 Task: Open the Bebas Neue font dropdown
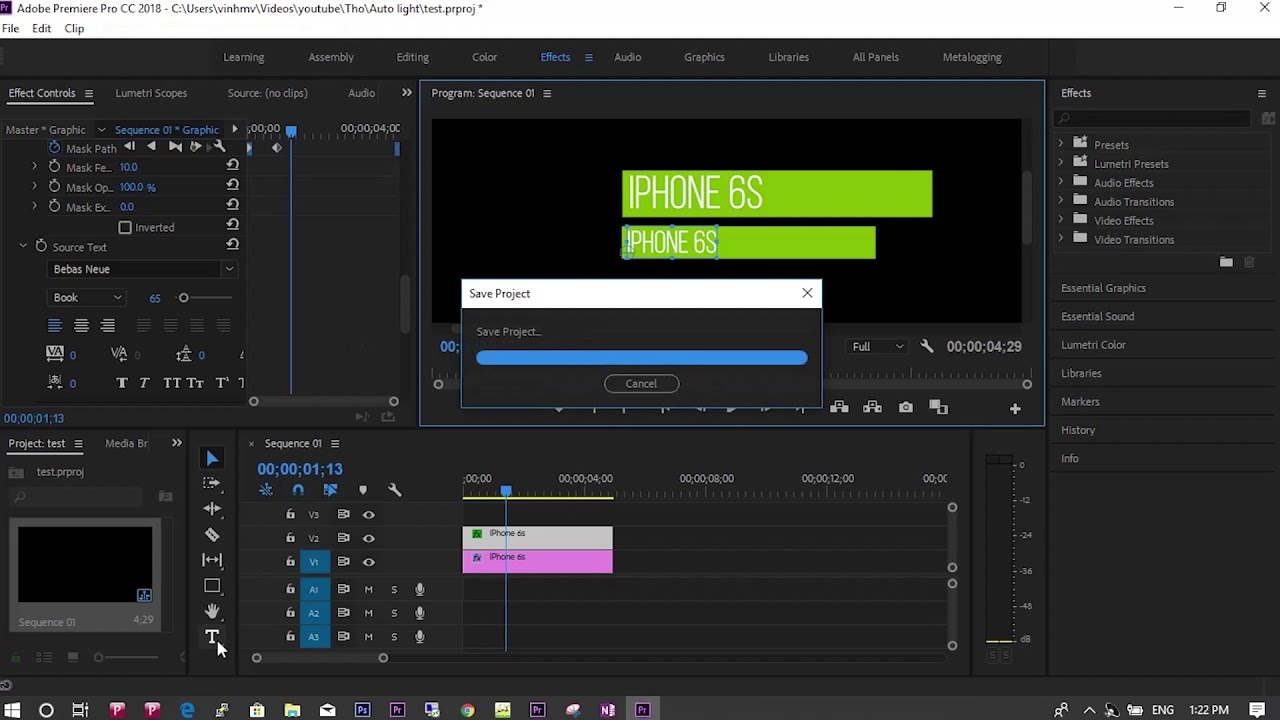tap(143, 269)
